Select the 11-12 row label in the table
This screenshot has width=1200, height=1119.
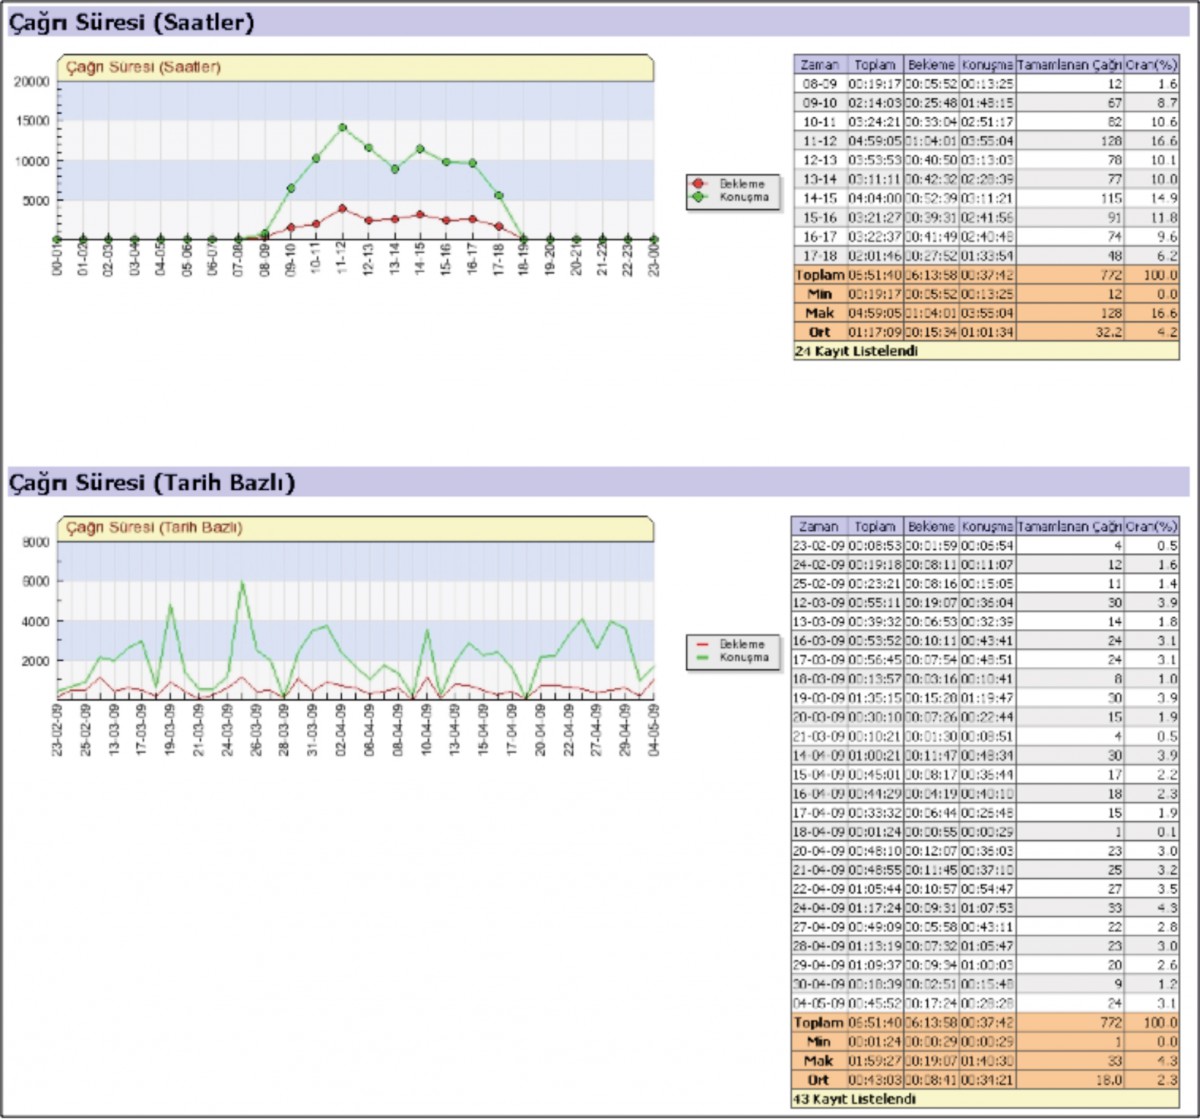pyautogui.click(x=820, y=141)
